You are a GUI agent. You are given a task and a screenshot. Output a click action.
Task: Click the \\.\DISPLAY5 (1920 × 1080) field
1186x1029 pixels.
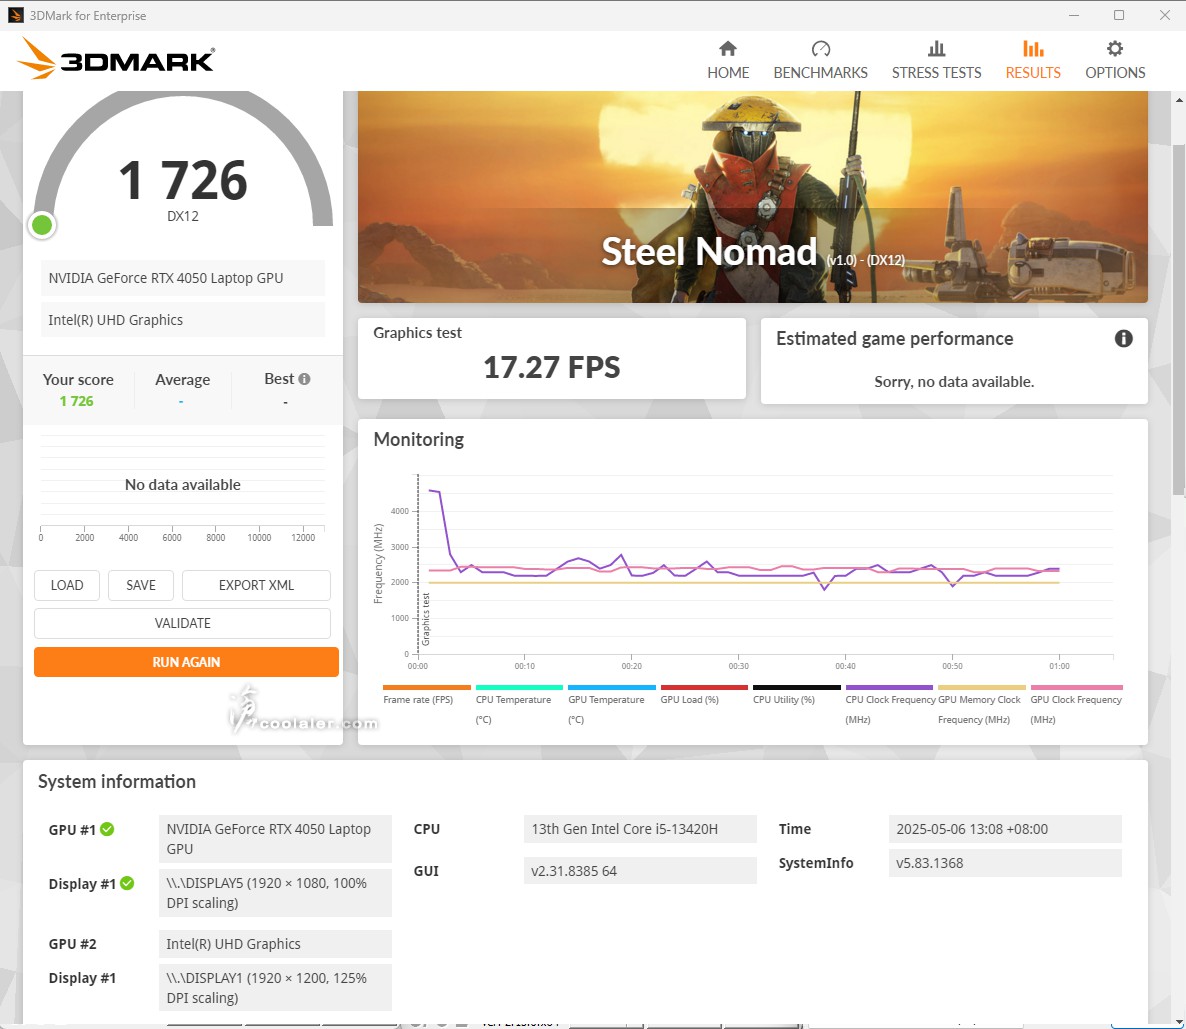point(275,893)
